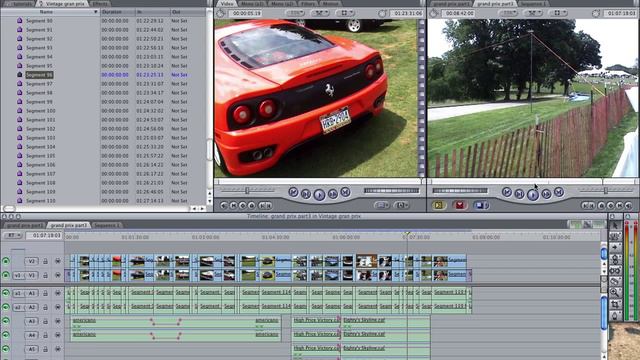Screen dimensions: 640x360
Task: Switch to Sequence 1 tab in Timeline
Action: click(107, 225)
